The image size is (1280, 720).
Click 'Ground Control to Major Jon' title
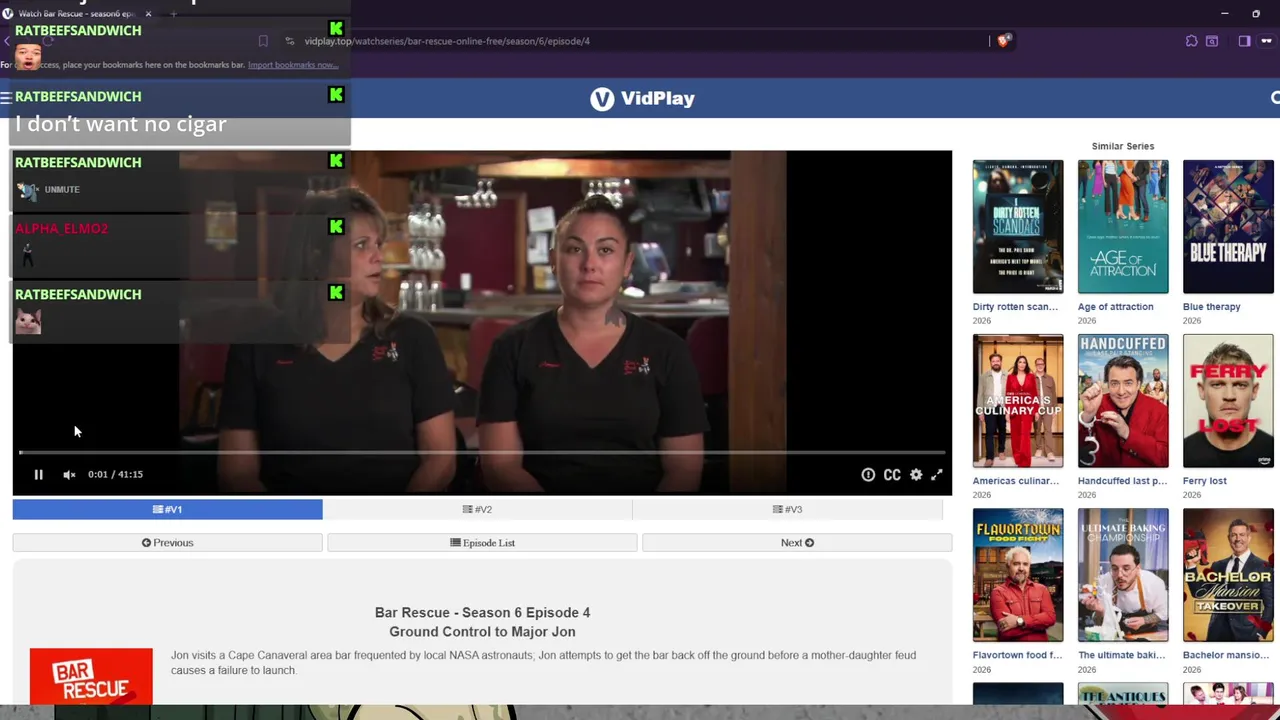[x=482, y=632]
